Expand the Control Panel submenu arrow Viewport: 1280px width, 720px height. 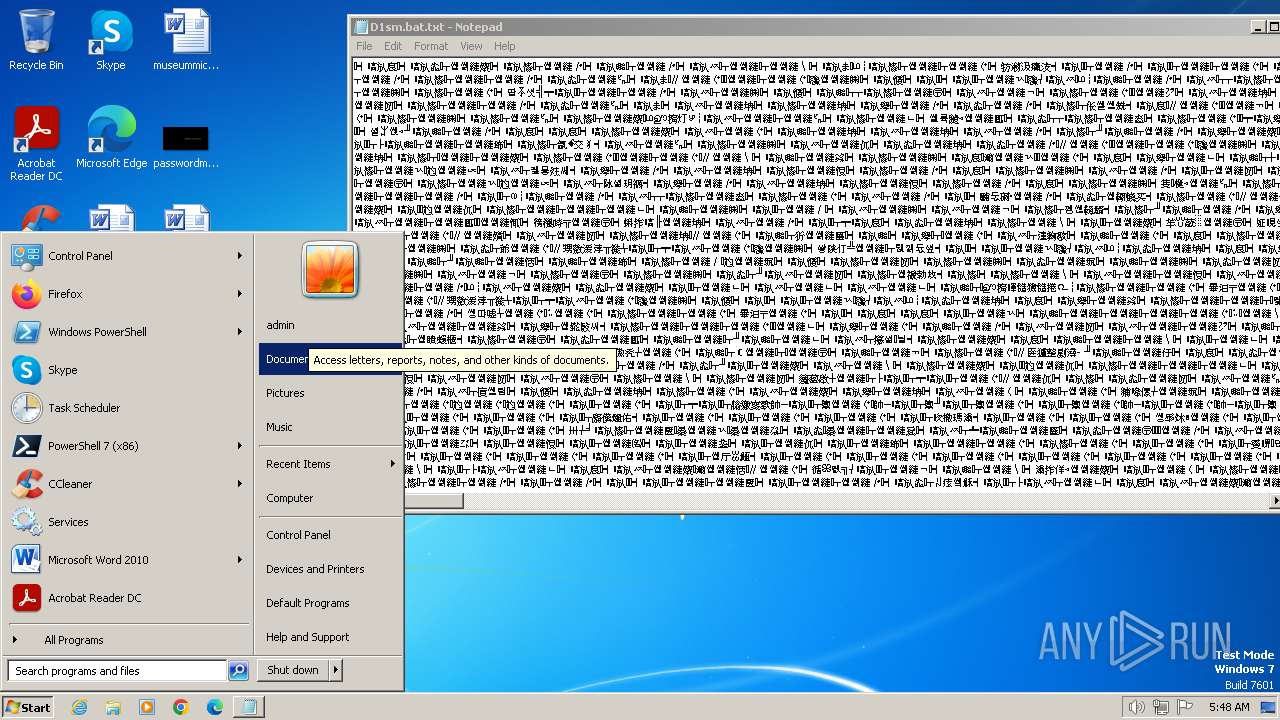(240, 256)
